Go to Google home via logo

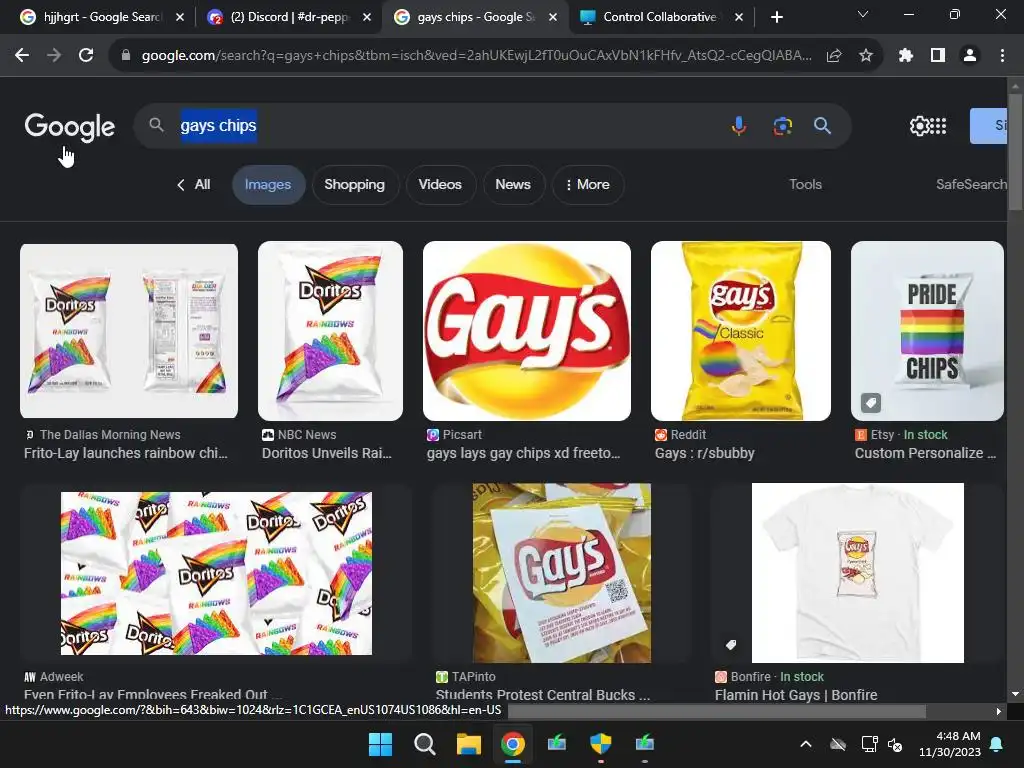coord(70,127)
